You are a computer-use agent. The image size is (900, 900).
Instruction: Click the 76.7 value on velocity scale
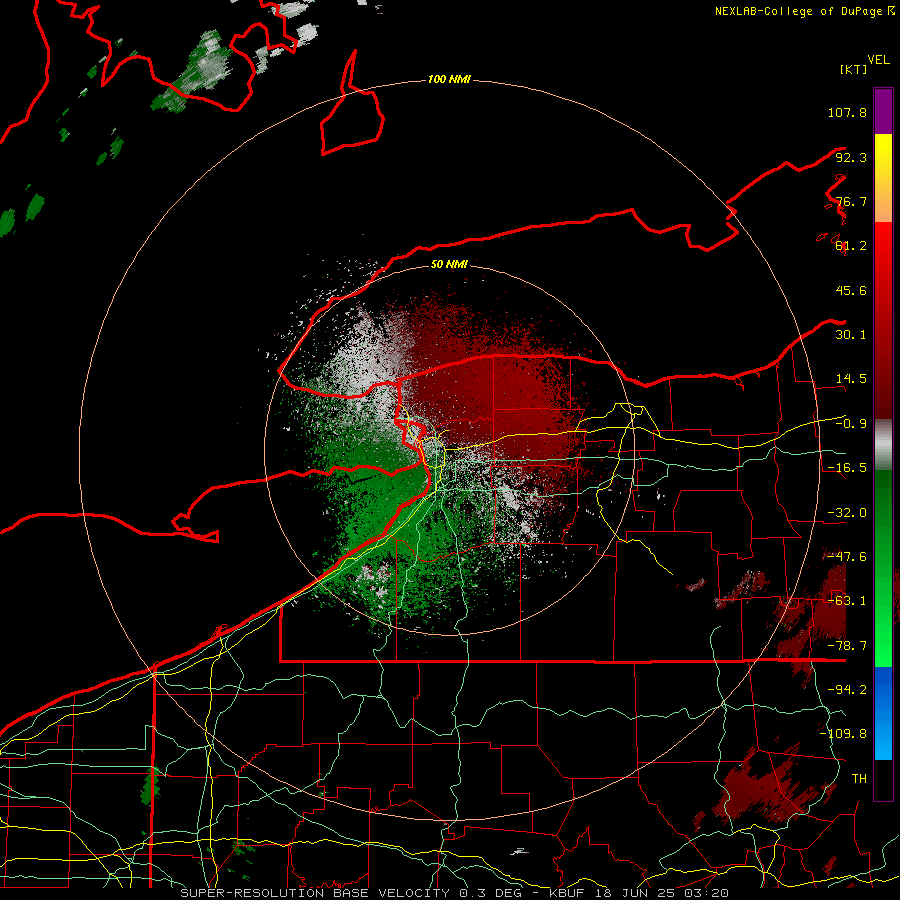tap(851, 201)
